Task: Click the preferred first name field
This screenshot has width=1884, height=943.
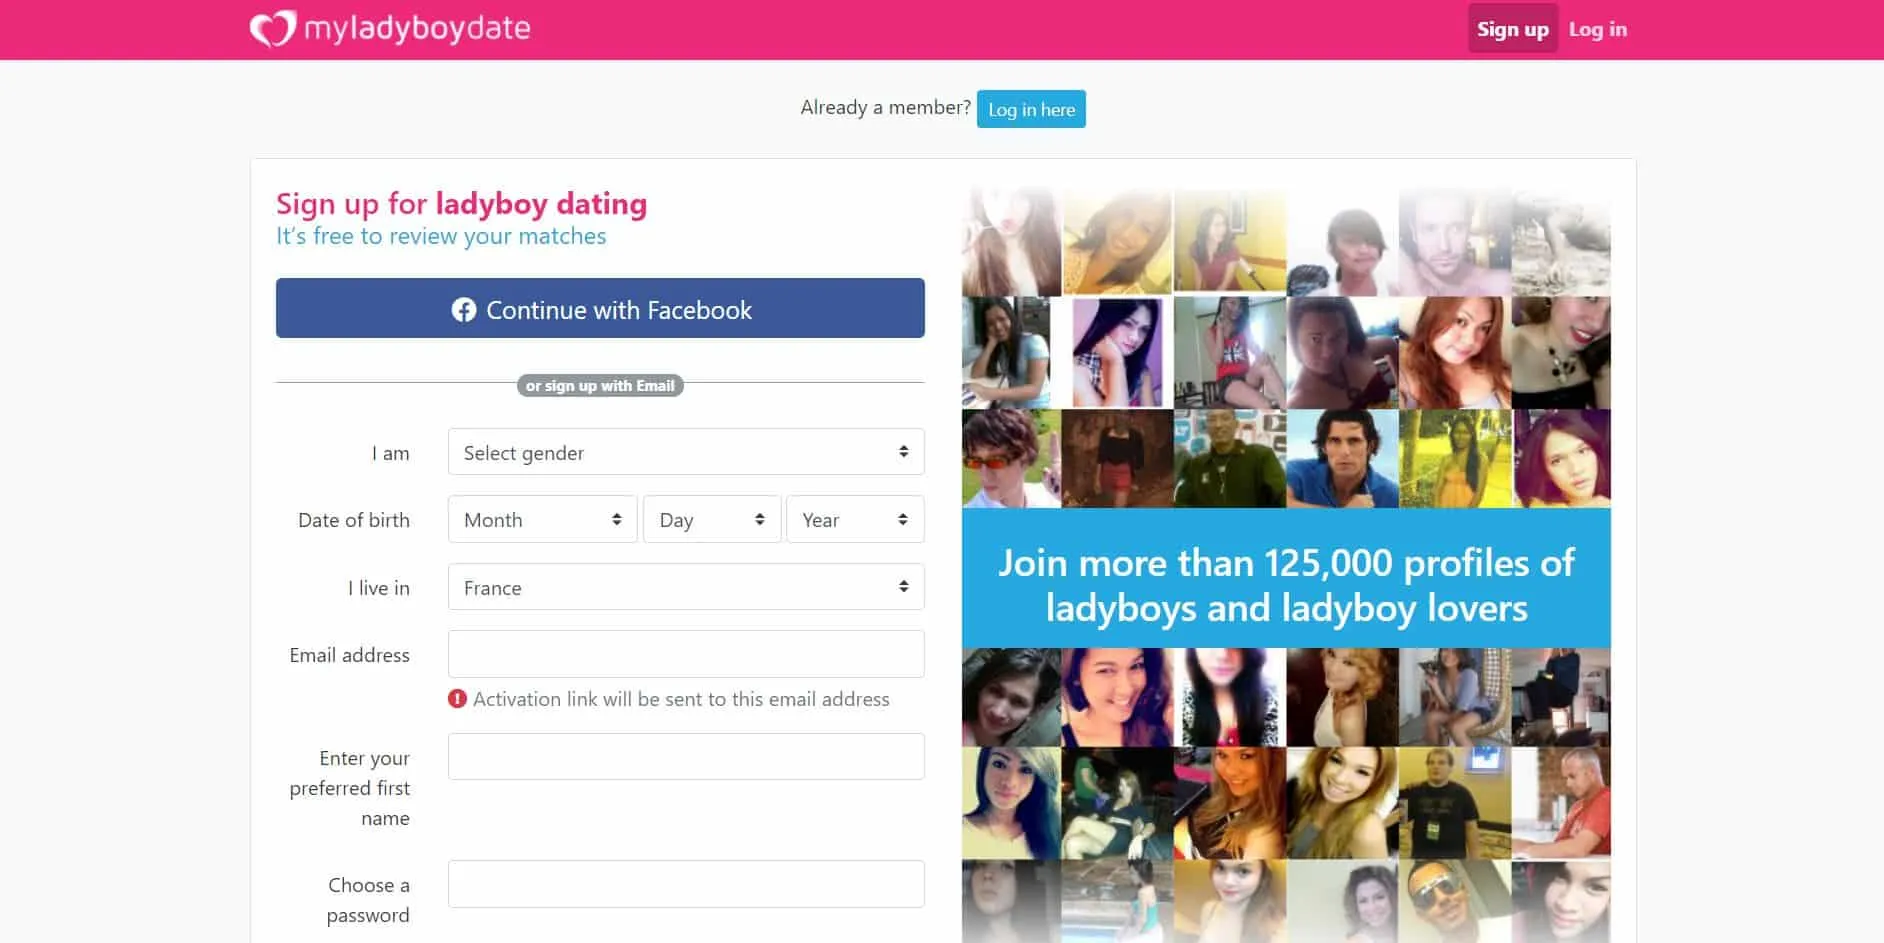Action: [x=686, y=756]
